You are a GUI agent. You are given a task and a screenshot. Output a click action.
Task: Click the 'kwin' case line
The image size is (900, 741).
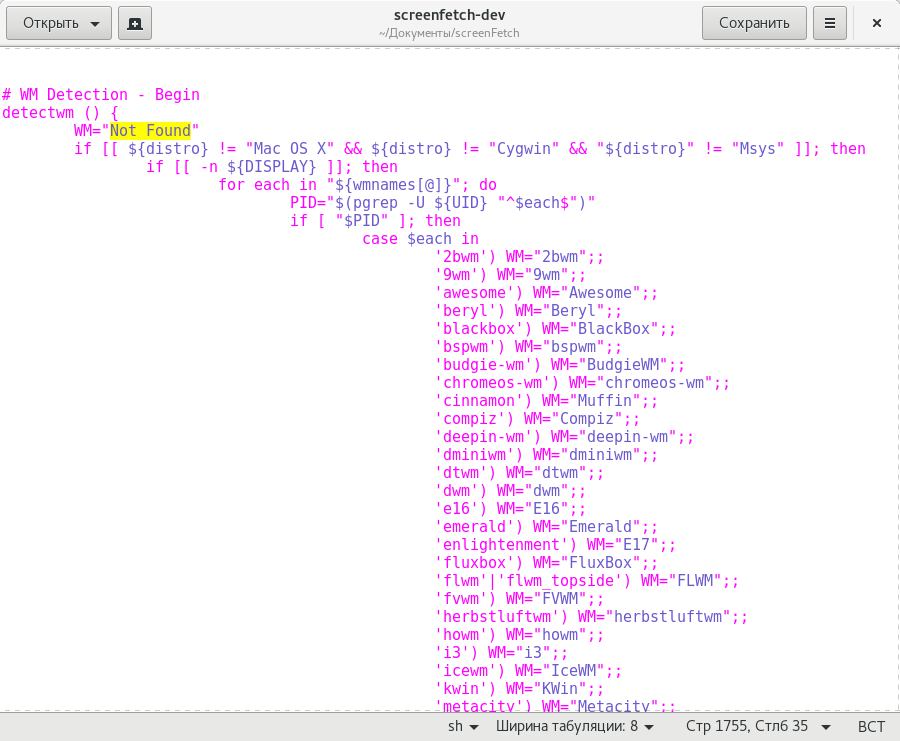(519, 689)
